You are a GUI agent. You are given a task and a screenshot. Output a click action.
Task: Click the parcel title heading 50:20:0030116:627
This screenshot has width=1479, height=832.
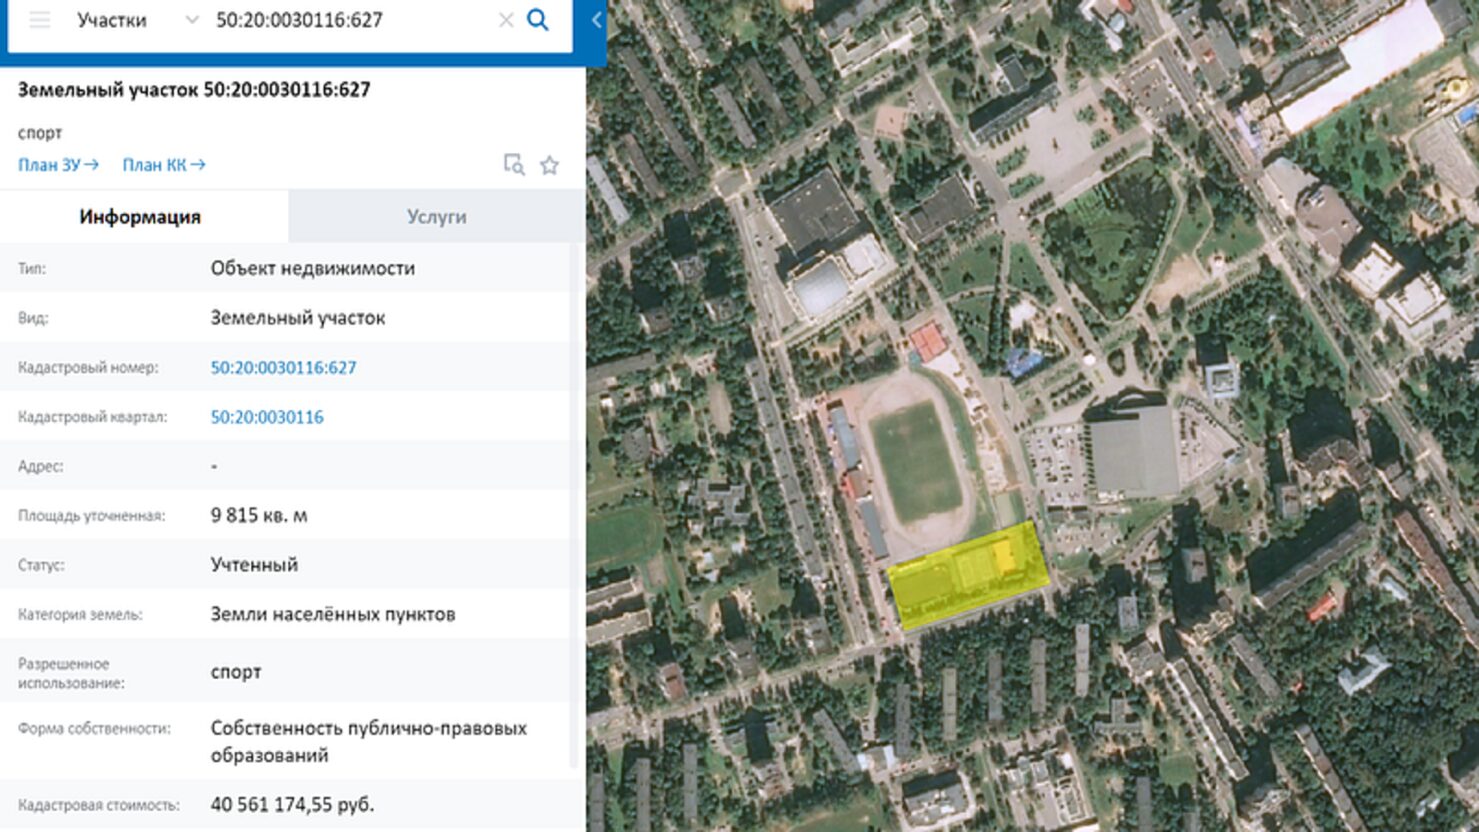tap(194, 90)
